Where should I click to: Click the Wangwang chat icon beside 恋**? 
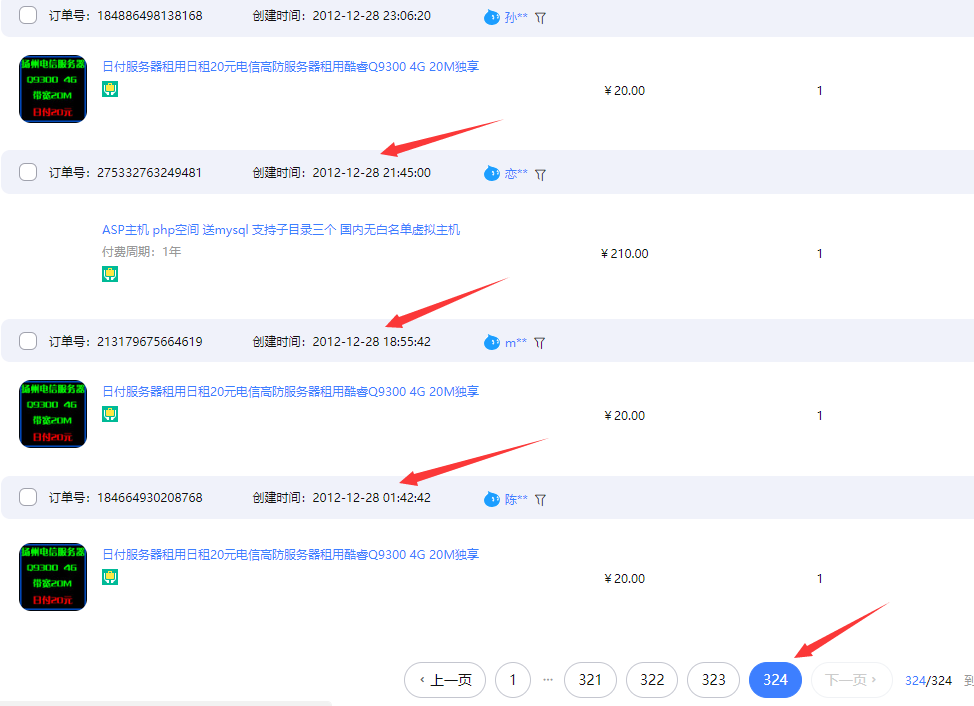(491, 173)
